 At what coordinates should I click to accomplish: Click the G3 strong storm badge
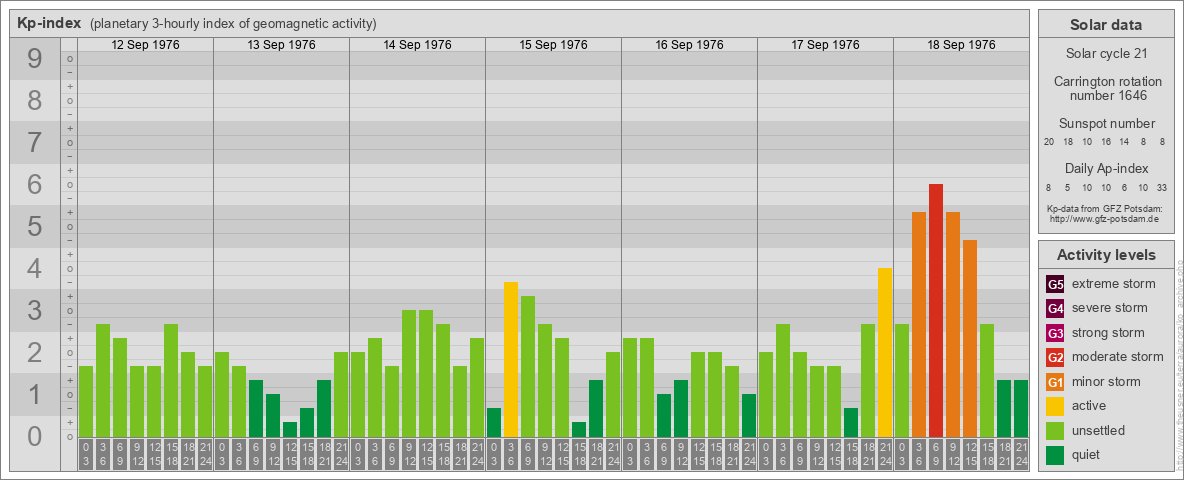[x=1055, y=333]
